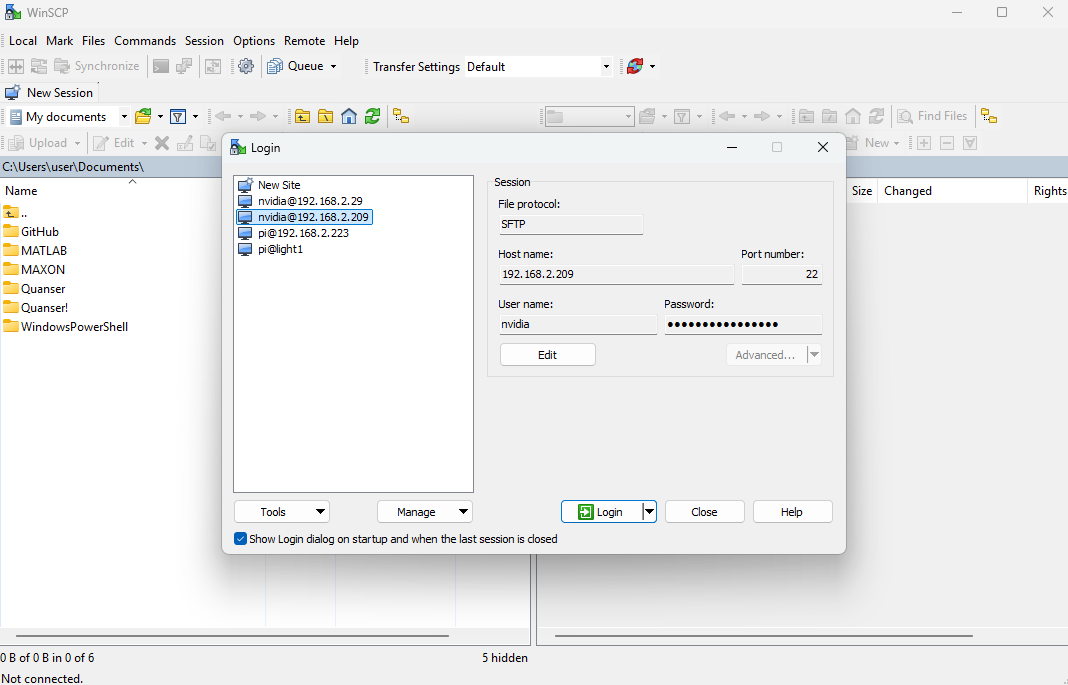Go to home directory in local panel
This screenshot has width=1068, height=685.
click(x=349, y=116)
